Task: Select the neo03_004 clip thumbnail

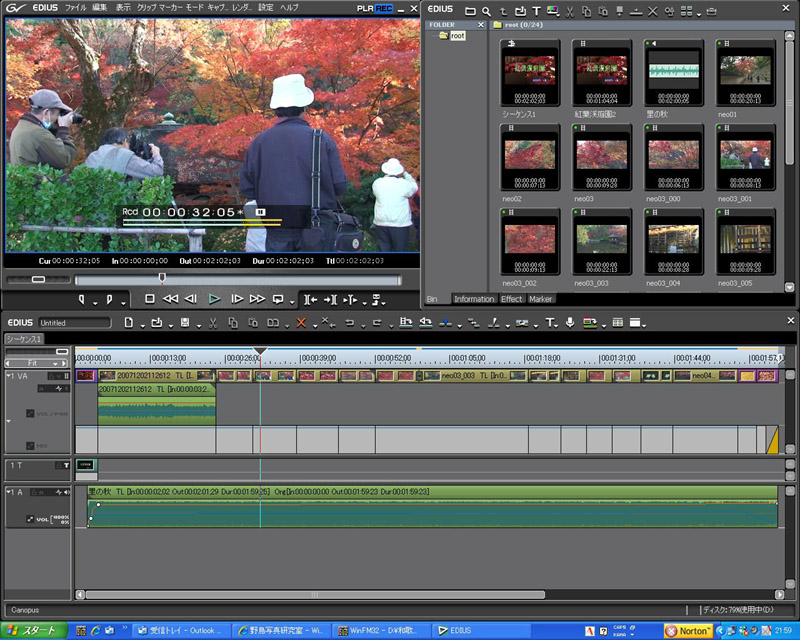Action: (x=673, y=241)
